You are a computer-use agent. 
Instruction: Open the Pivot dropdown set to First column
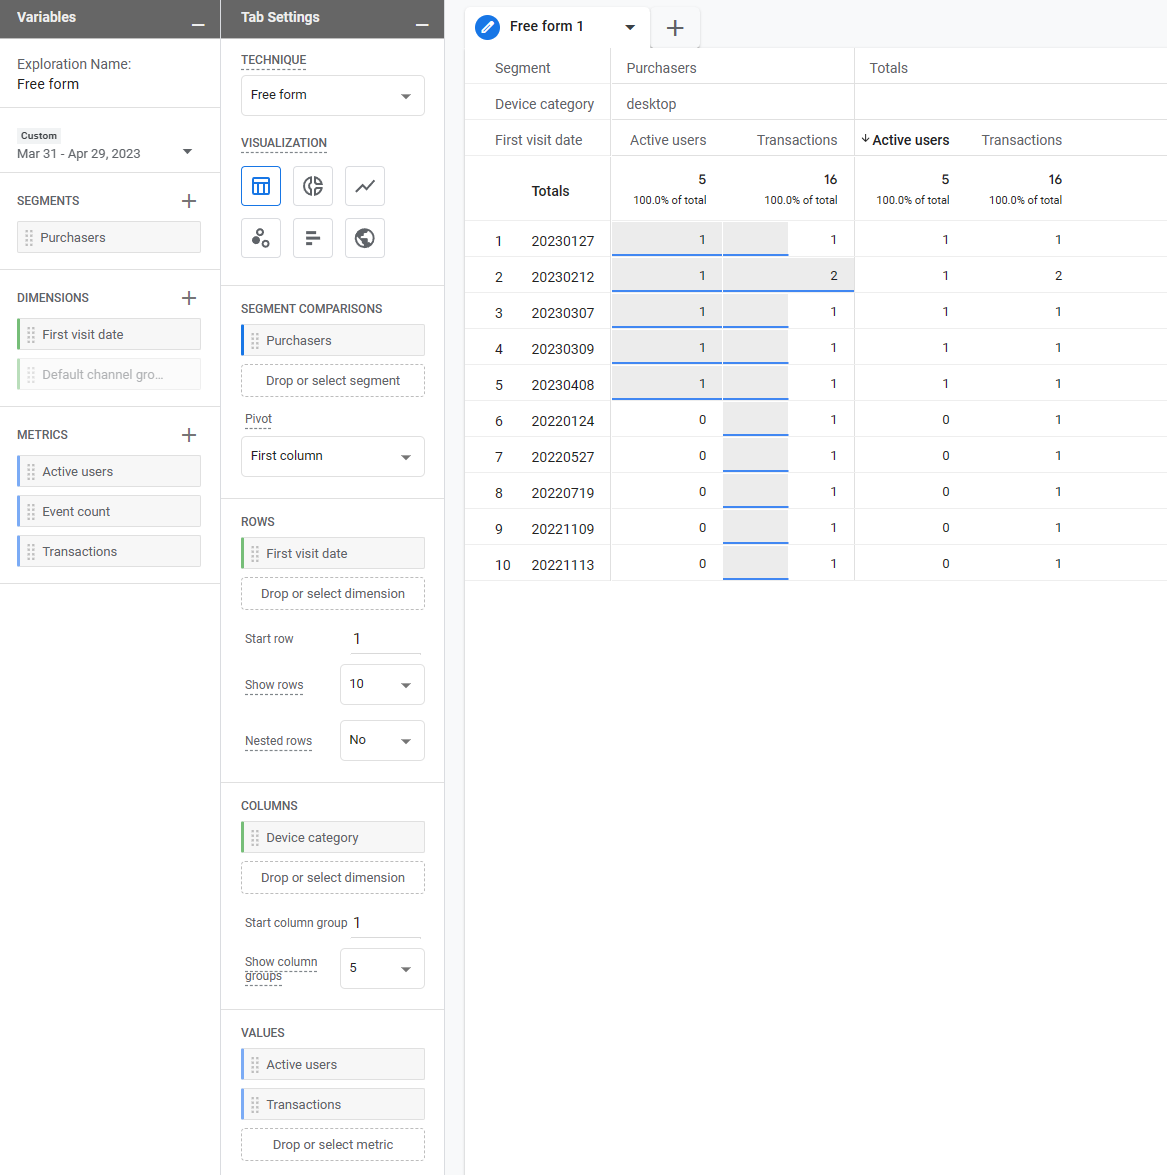coord(333,456)
